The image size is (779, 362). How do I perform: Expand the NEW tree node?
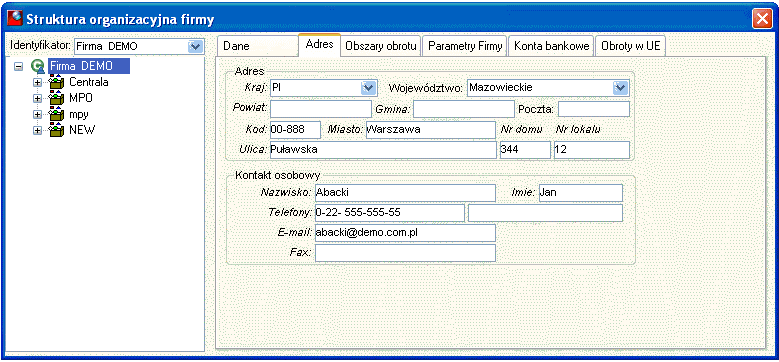click(x=37, y=130)
